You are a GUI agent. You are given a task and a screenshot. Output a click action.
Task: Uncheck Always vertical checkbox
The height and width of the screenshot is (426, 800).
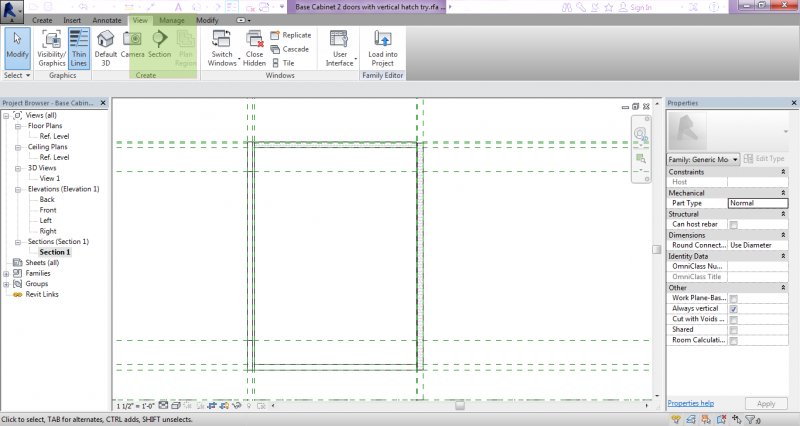coord(733,309)
